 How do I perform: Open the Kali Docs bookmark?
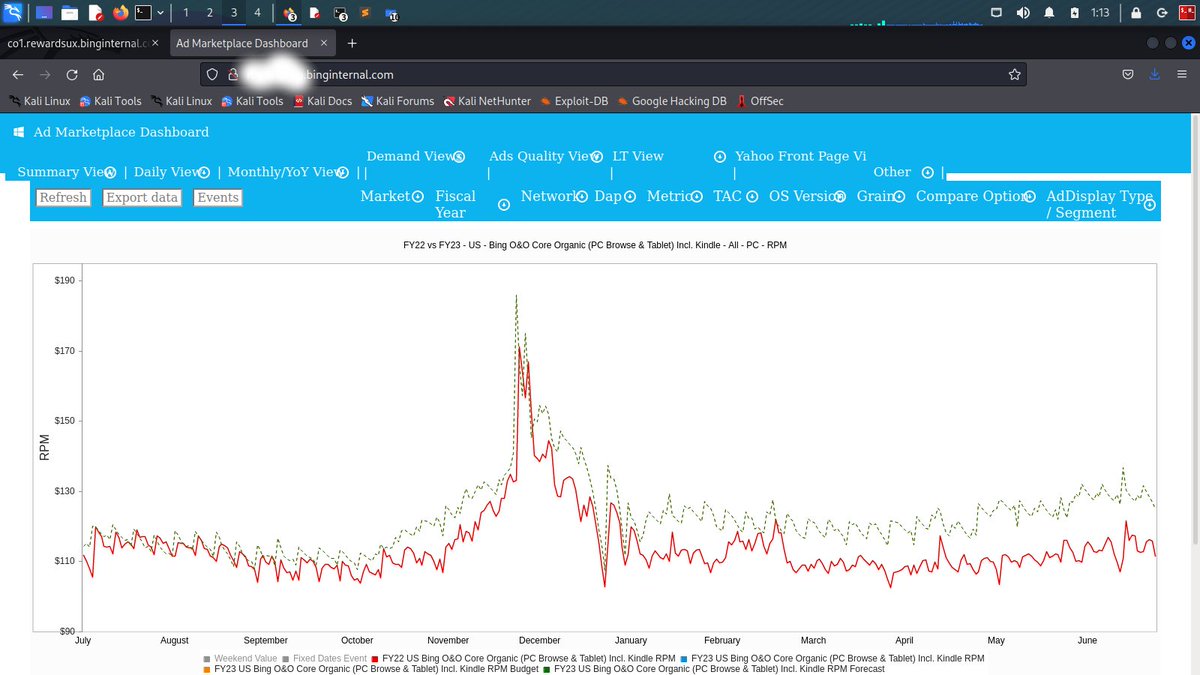[x=322, y=101]
